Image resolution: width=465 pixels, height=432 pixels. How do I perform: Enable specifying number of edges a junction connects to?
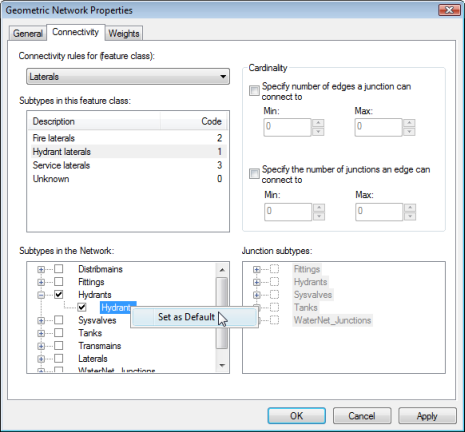coord(254,90)
